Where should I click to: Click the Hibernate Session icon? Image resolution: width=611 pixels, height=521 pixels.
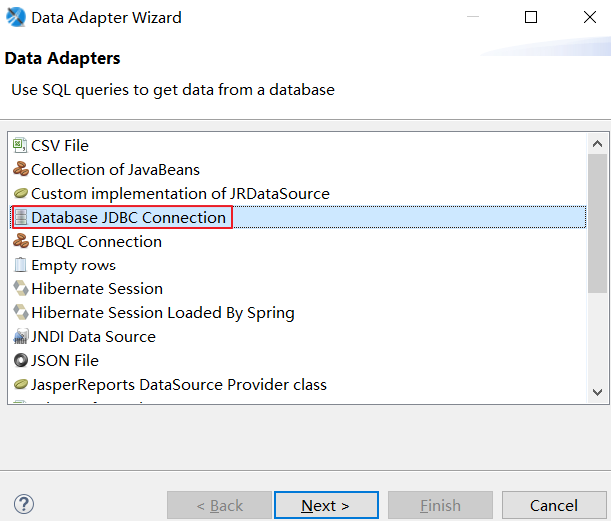point(20,289)
